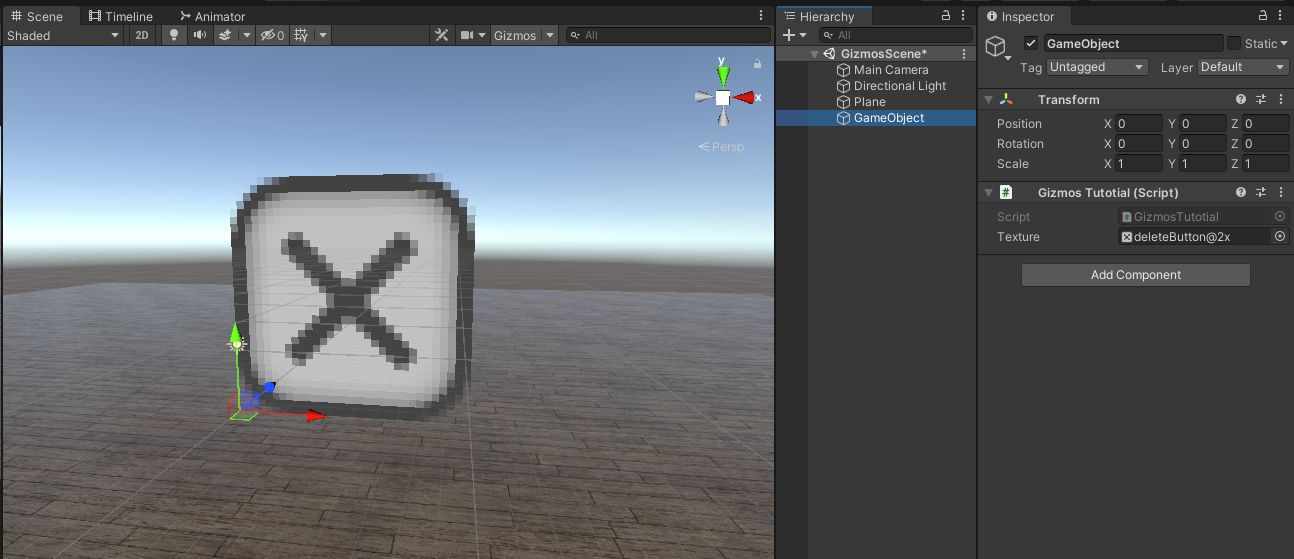
Task: Toggle skybox and effects layers icon
Action: pyautogui.click(x=225, y=35)
